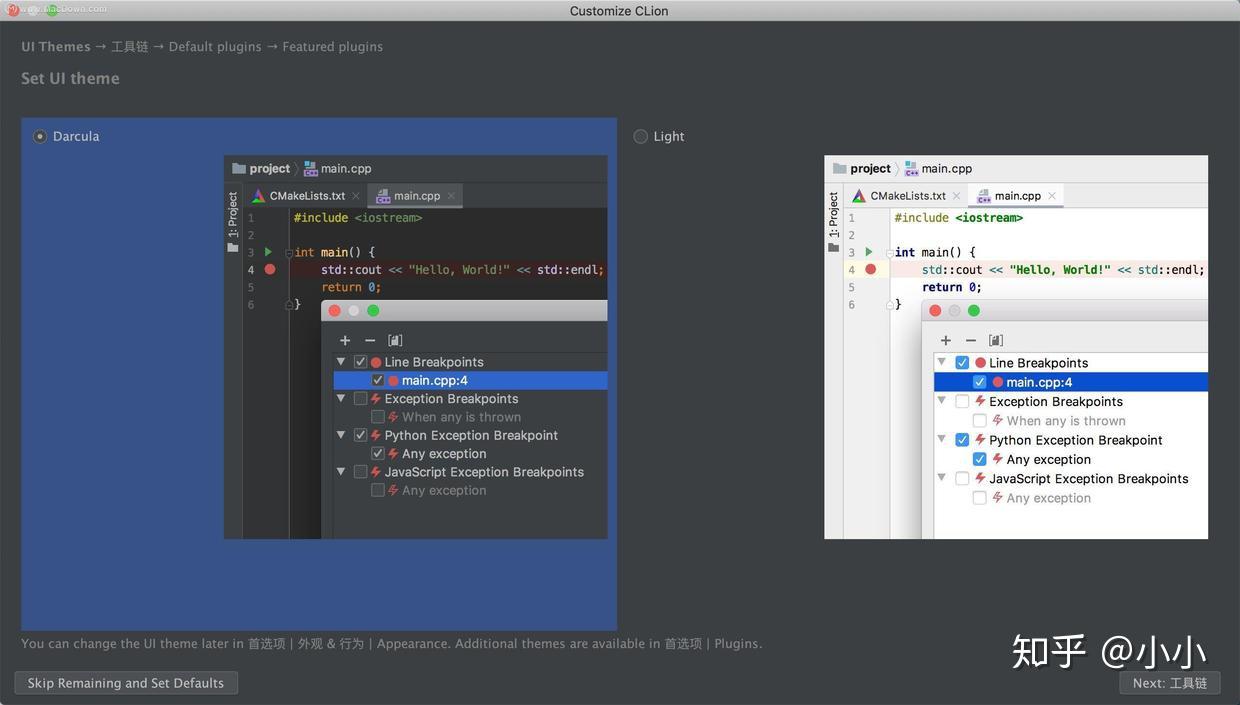
Task: Click the Set UI theme heading
Action: point(70,78)
